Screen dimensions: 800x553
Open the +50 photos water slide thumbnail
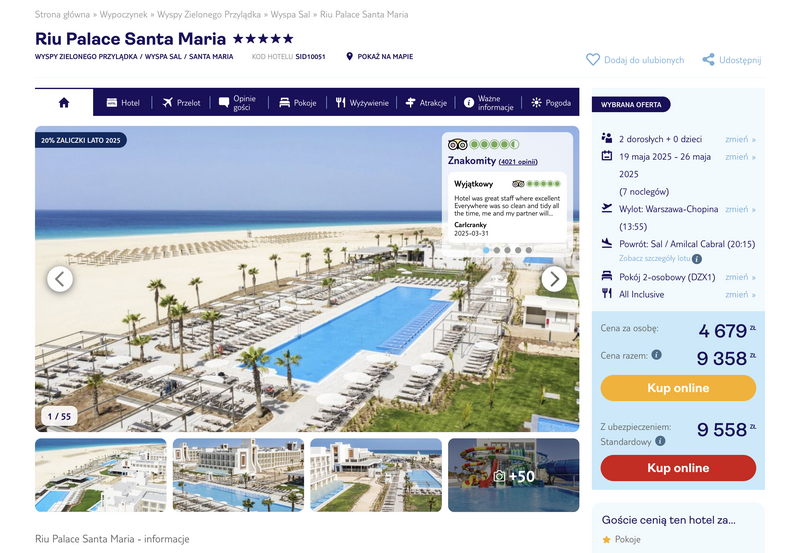[514, 475]
